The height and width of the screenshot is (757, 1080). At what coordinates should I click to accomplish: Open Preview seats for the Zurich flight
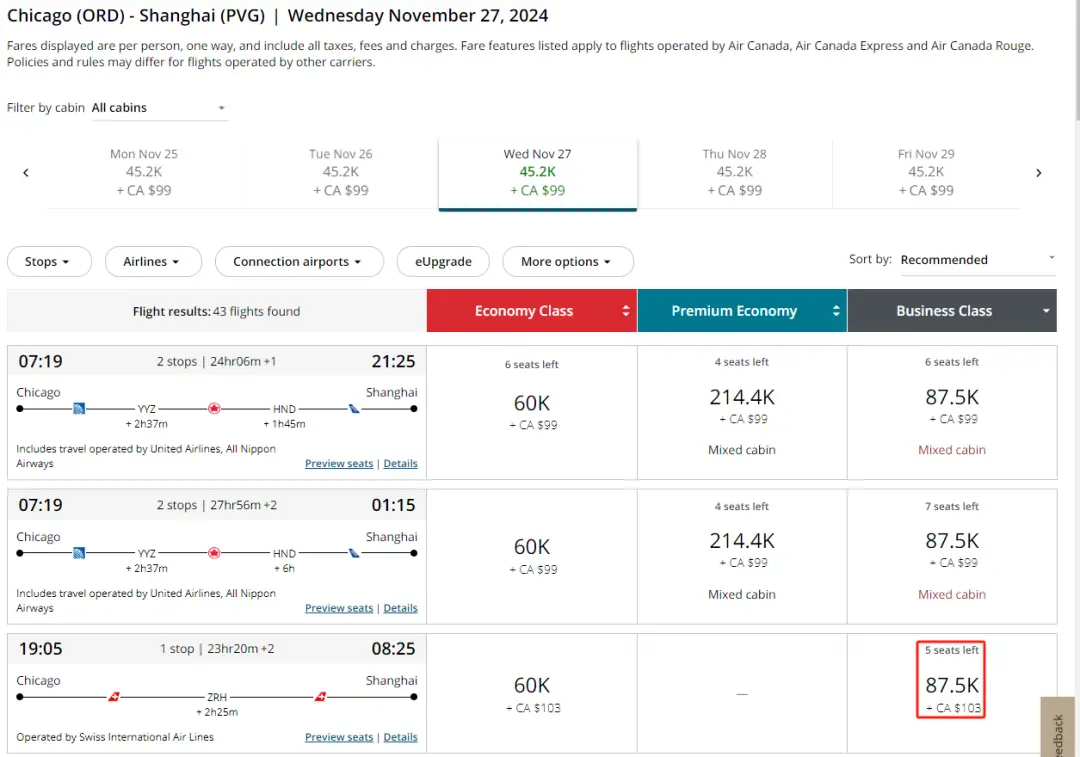(x=339, y=737)
